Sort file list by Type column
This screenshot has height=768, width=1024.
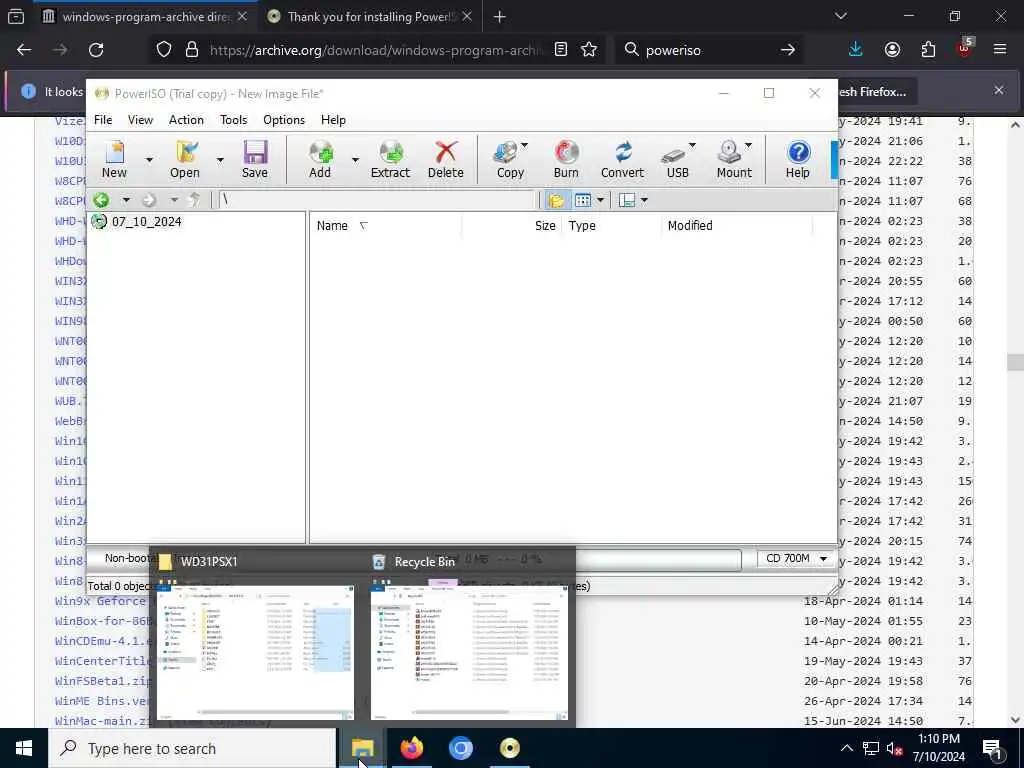(612, 225)
